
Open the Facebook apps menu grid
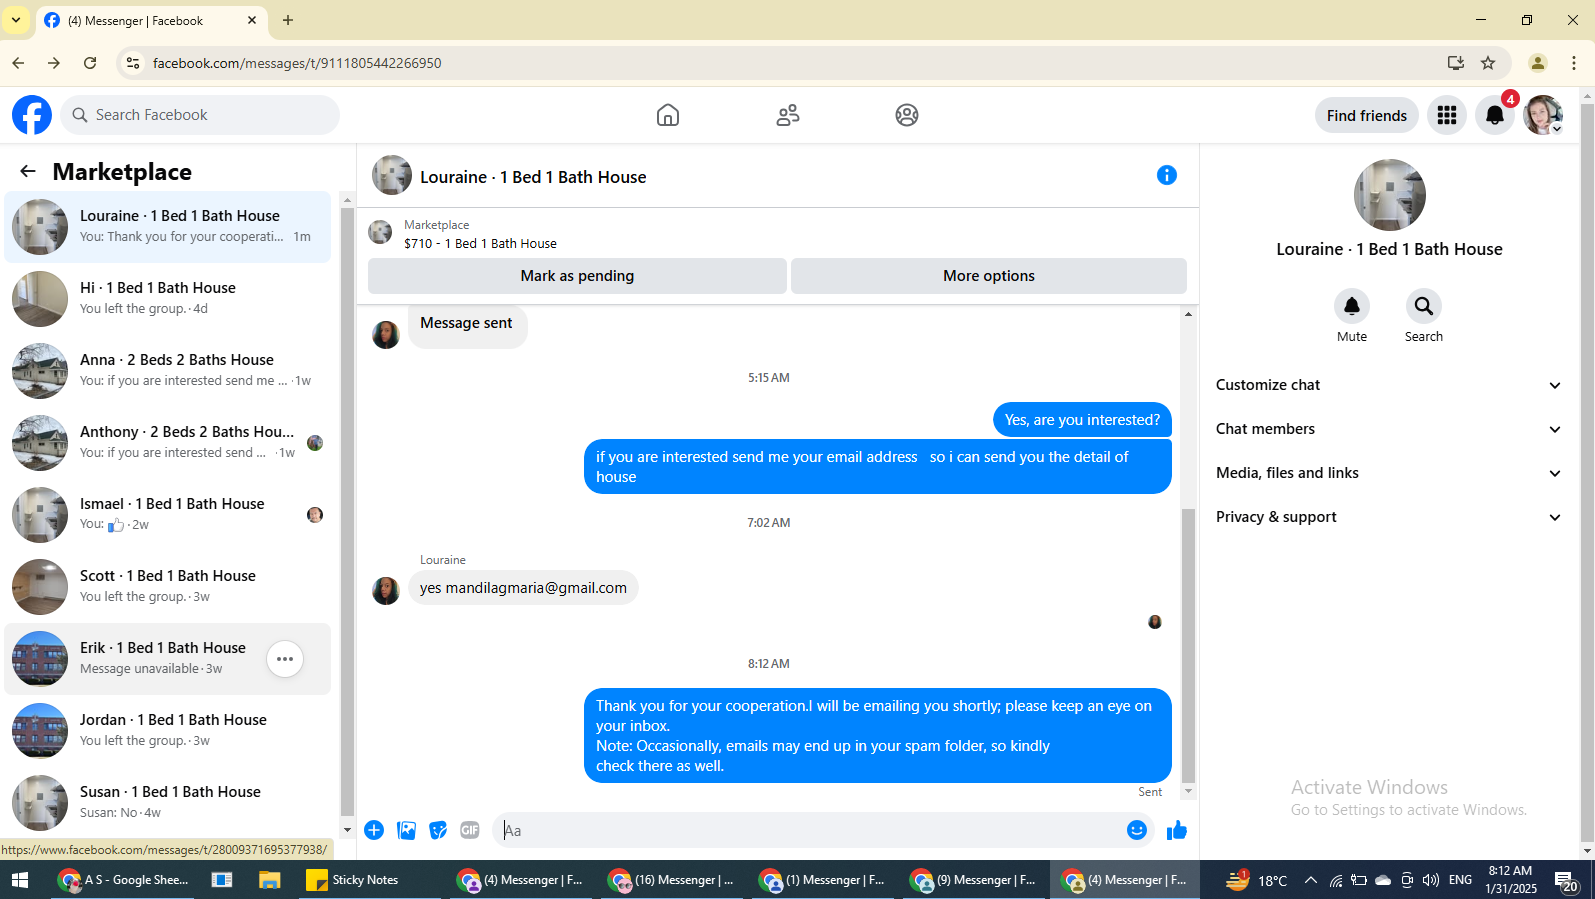(x=1447, y=115)
